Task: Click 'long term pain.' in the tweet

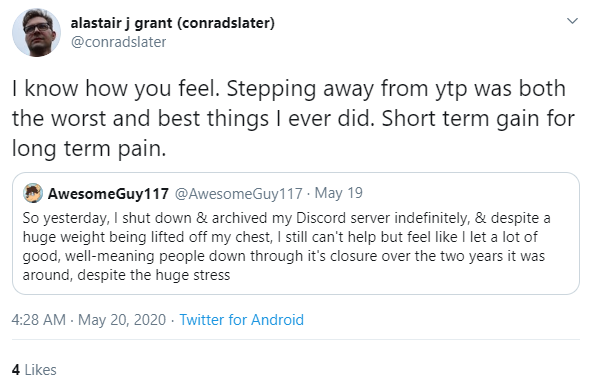Action: [x=89, y=148]
